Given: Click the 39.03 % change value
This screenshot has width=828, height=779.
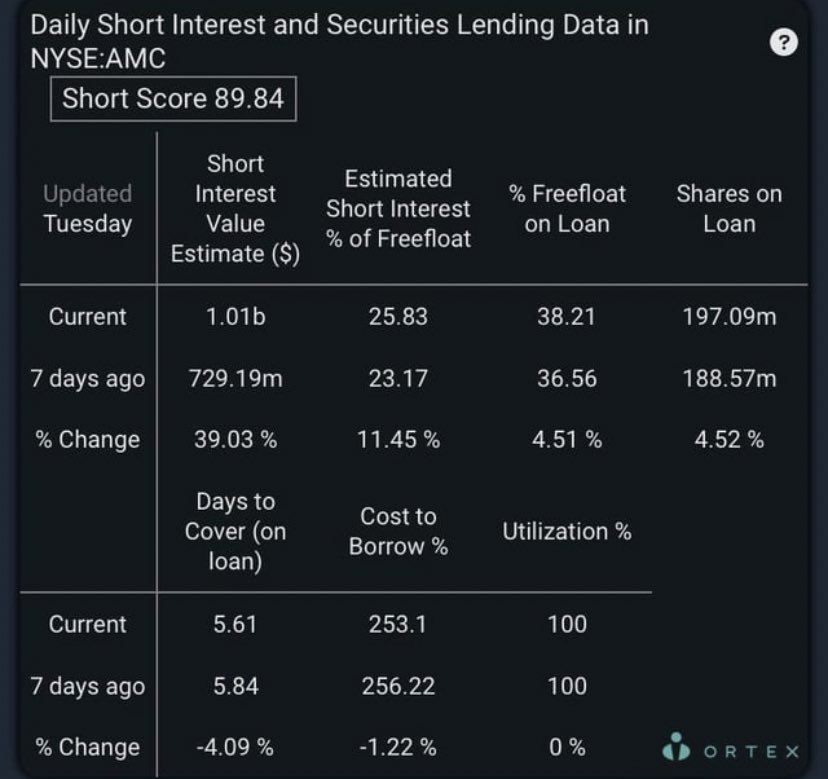Looking at the screenshot, I should (235, 439).
